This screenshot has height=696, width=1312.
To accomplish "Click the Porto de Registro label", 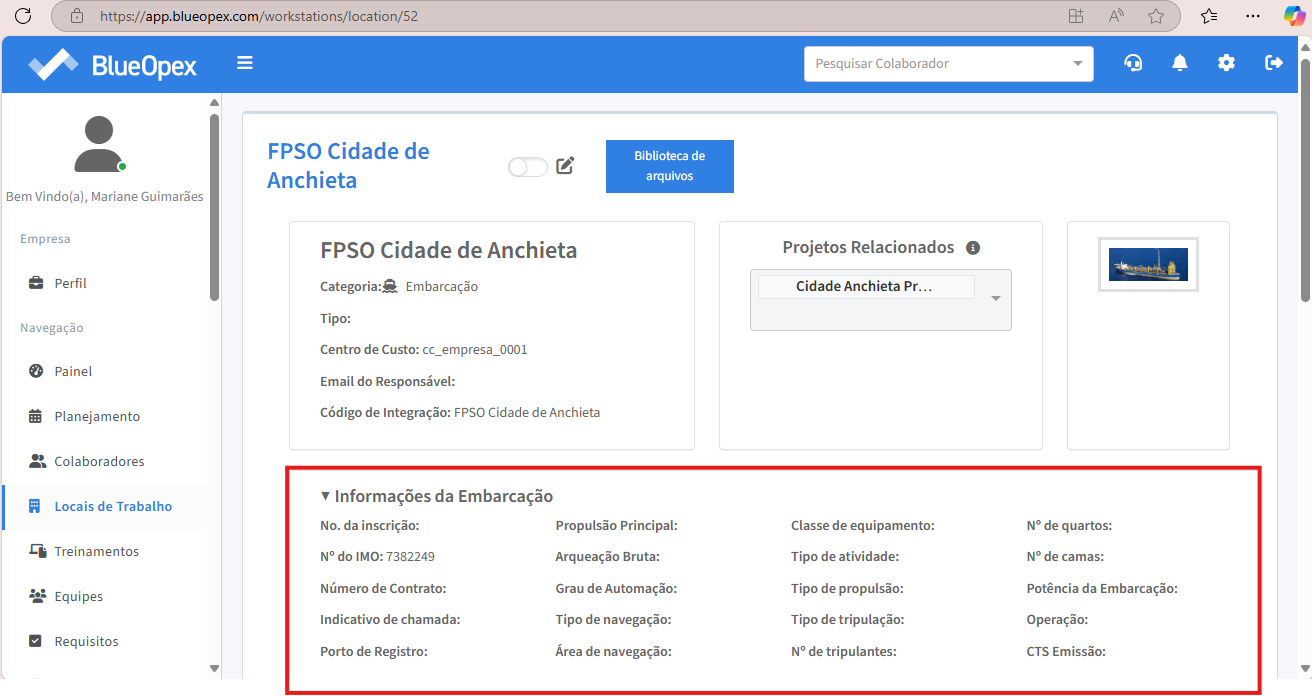I will coord(374,651).
